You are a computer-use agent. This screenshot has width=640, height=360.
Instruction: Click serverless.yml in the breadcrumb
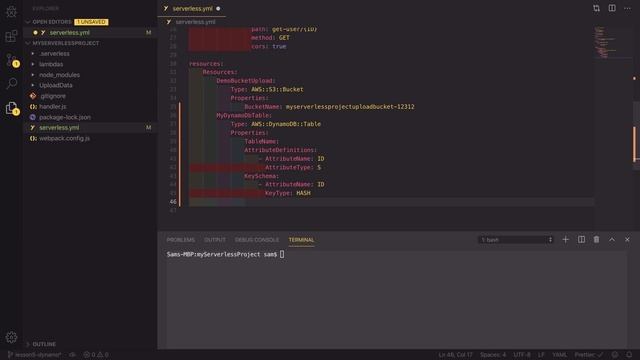pos(195,22)
